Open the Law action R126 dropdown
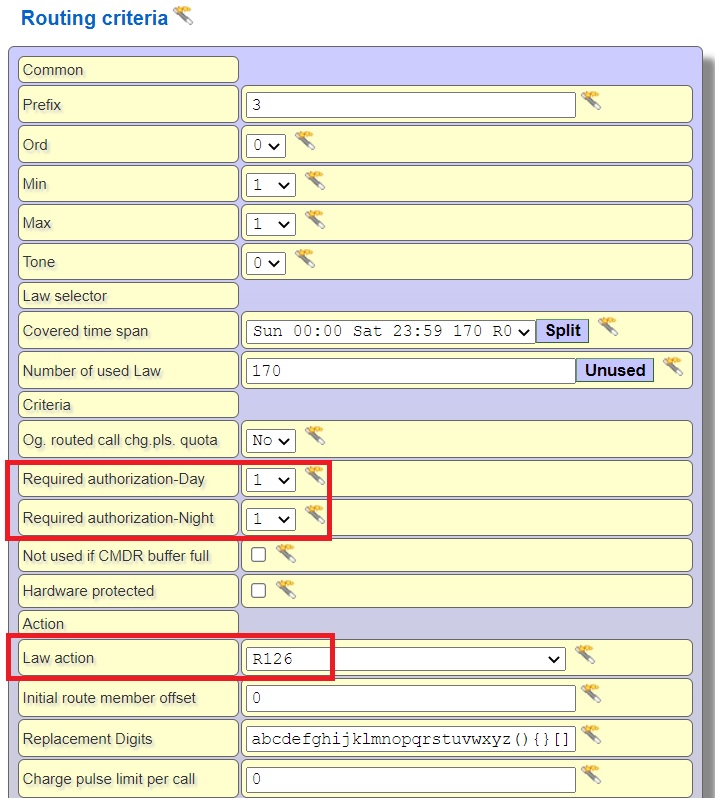Image resolution: width=715 pixels, height=798 pixels. (x=405, y=659)
